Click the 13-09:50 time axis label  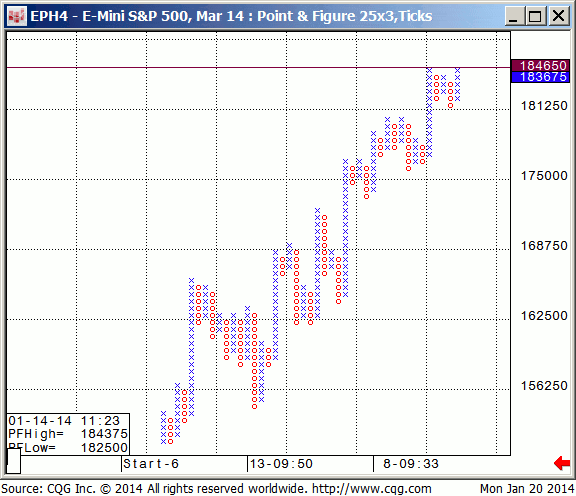coord(281,464)
